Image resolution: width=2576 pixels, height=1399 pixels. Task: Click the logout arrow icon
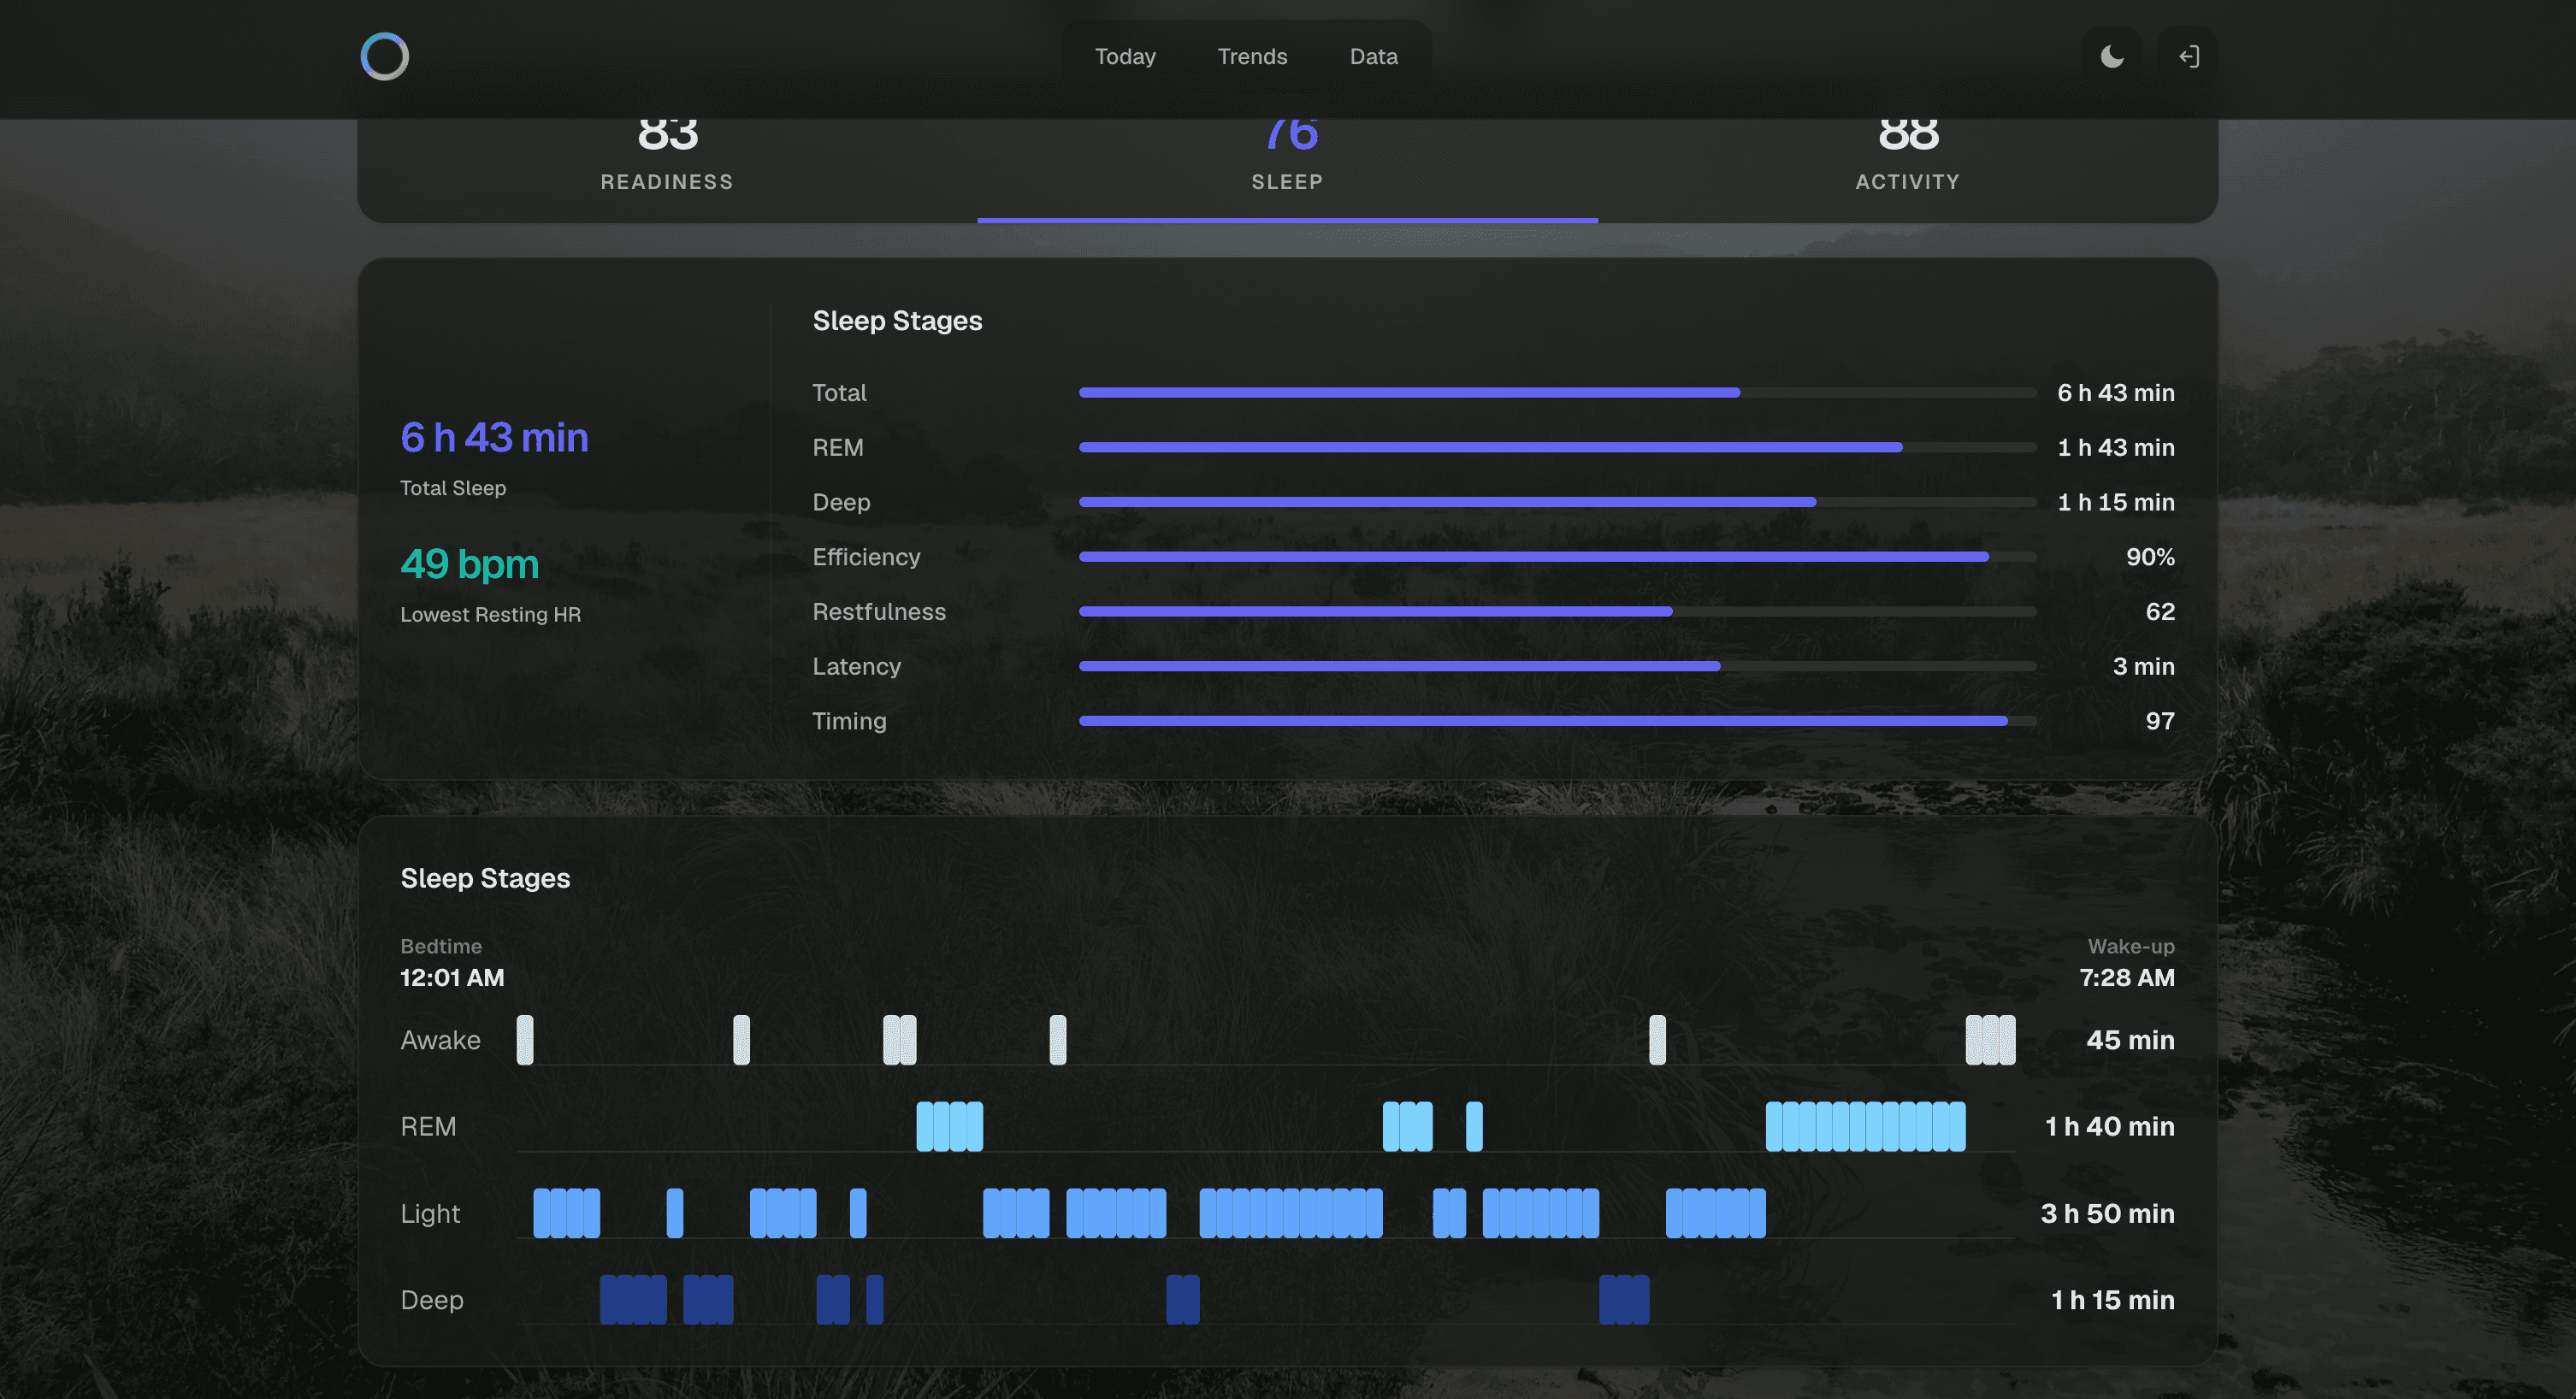2188,56
